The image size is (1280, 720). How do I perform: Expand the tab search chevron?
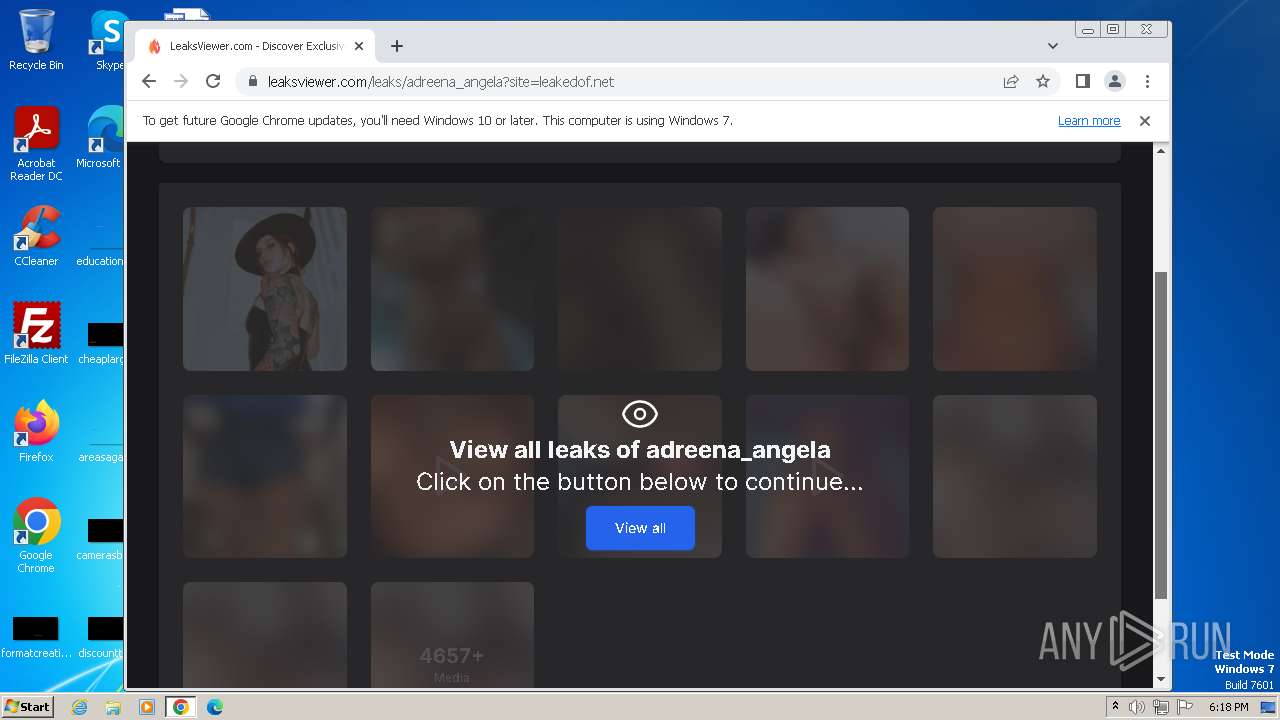click(1052, 46)
